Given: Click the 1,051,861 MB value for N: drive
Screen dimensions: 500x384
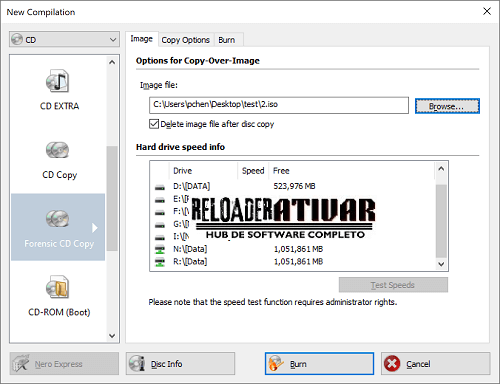Looking at the screenshot, I should point(298,249).
